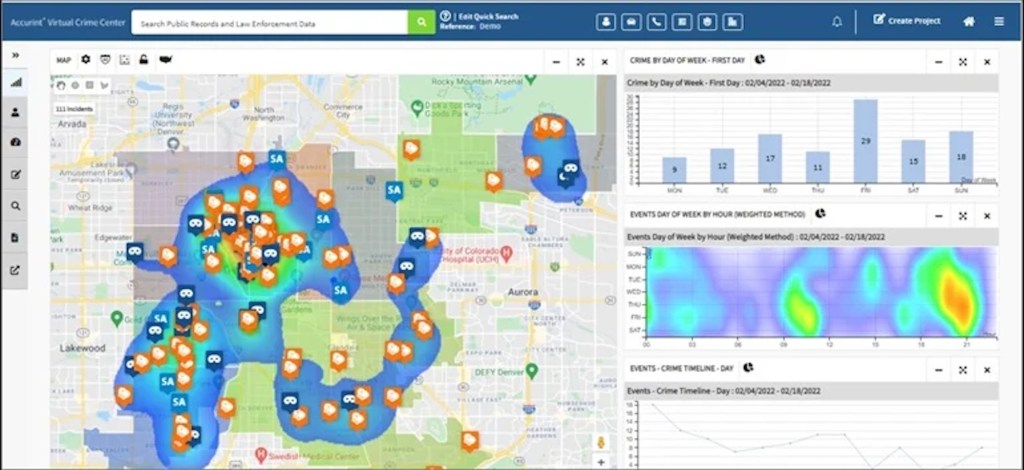The height and width of the screenshot is (470, 1024).
Task: Click the mask marker in northeast cluster
Action: coord(571,168)
